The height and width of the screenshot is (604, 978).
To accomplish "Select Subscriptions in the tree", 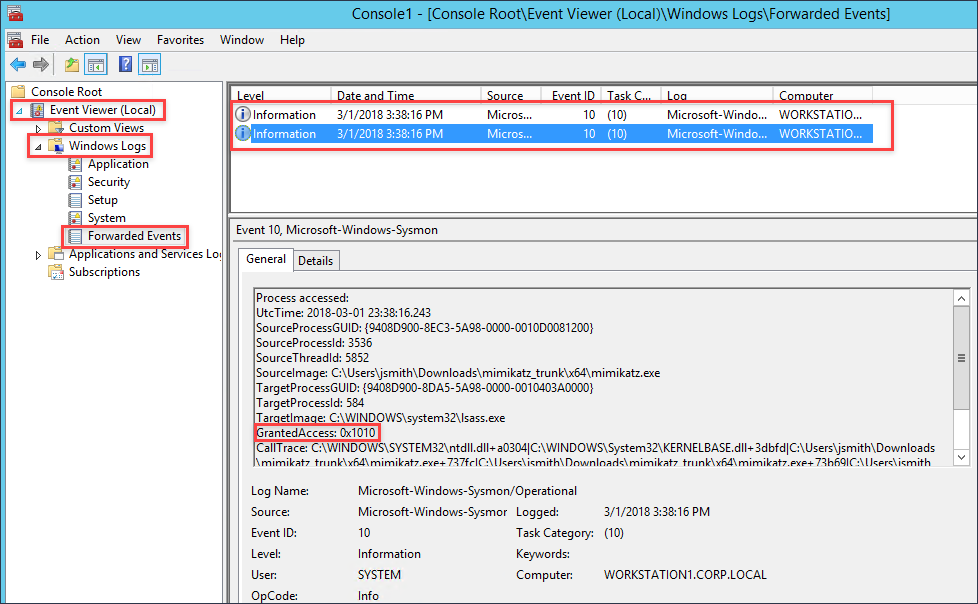I will point(104,272).
